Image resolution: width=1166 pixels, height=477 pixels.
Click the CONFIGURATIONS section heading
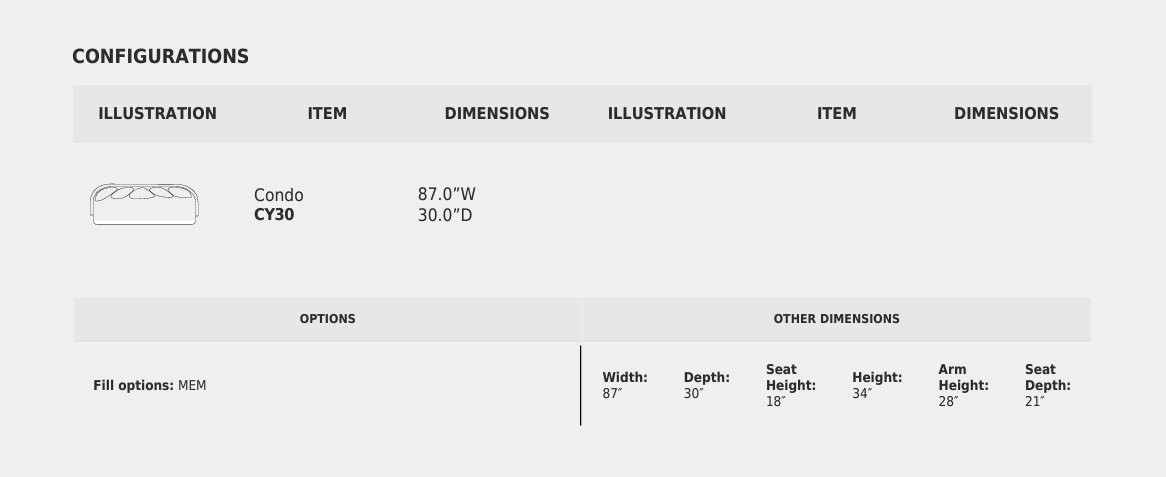click(x=160, y=56)
